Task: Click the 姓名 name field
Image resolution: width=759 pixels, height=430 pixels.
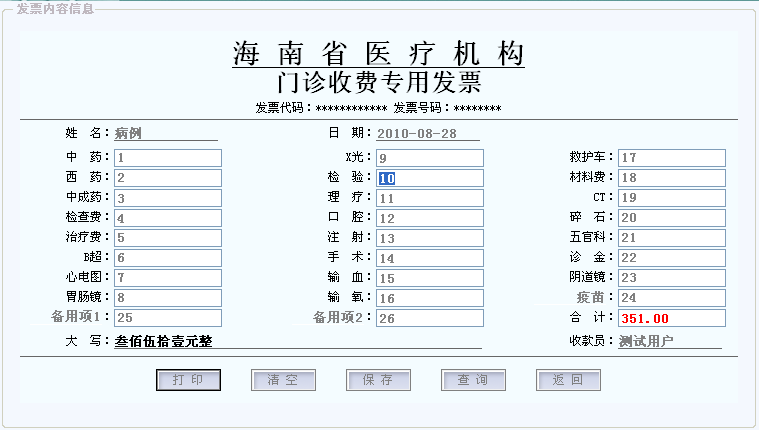Action: [x=165, y=133]
